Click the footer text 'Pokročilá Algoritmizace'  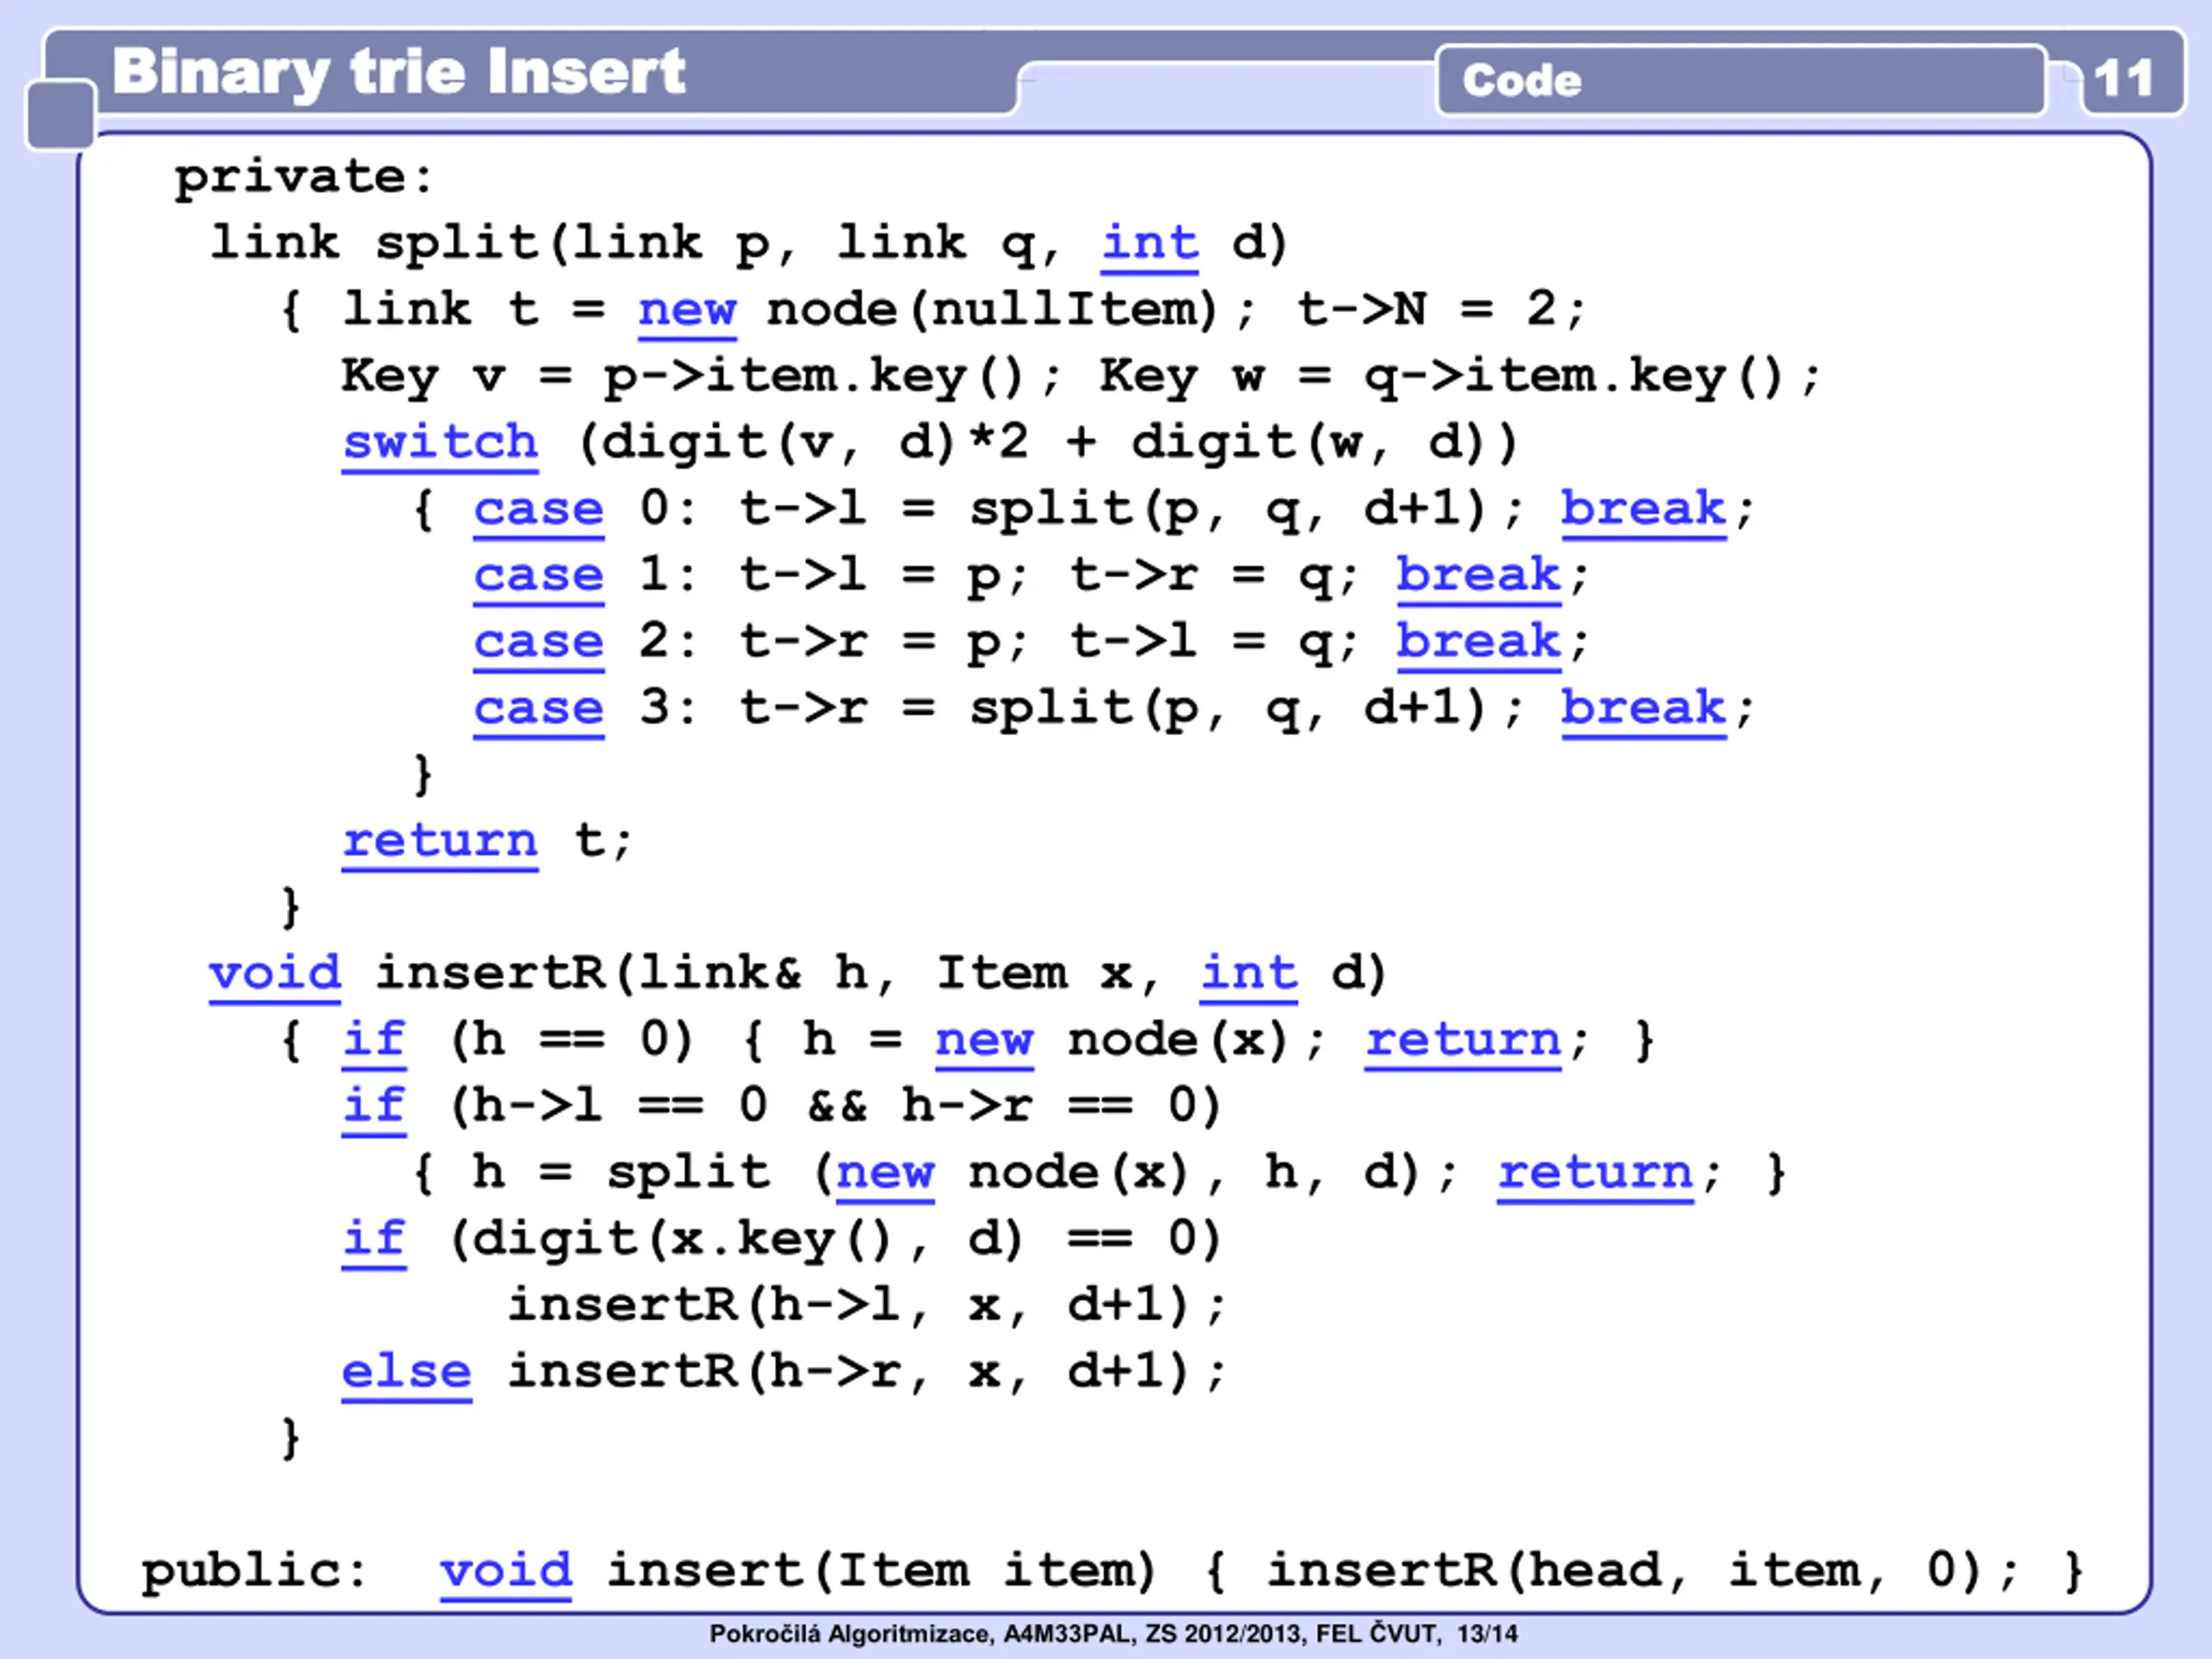click(x=850, y=1634)
